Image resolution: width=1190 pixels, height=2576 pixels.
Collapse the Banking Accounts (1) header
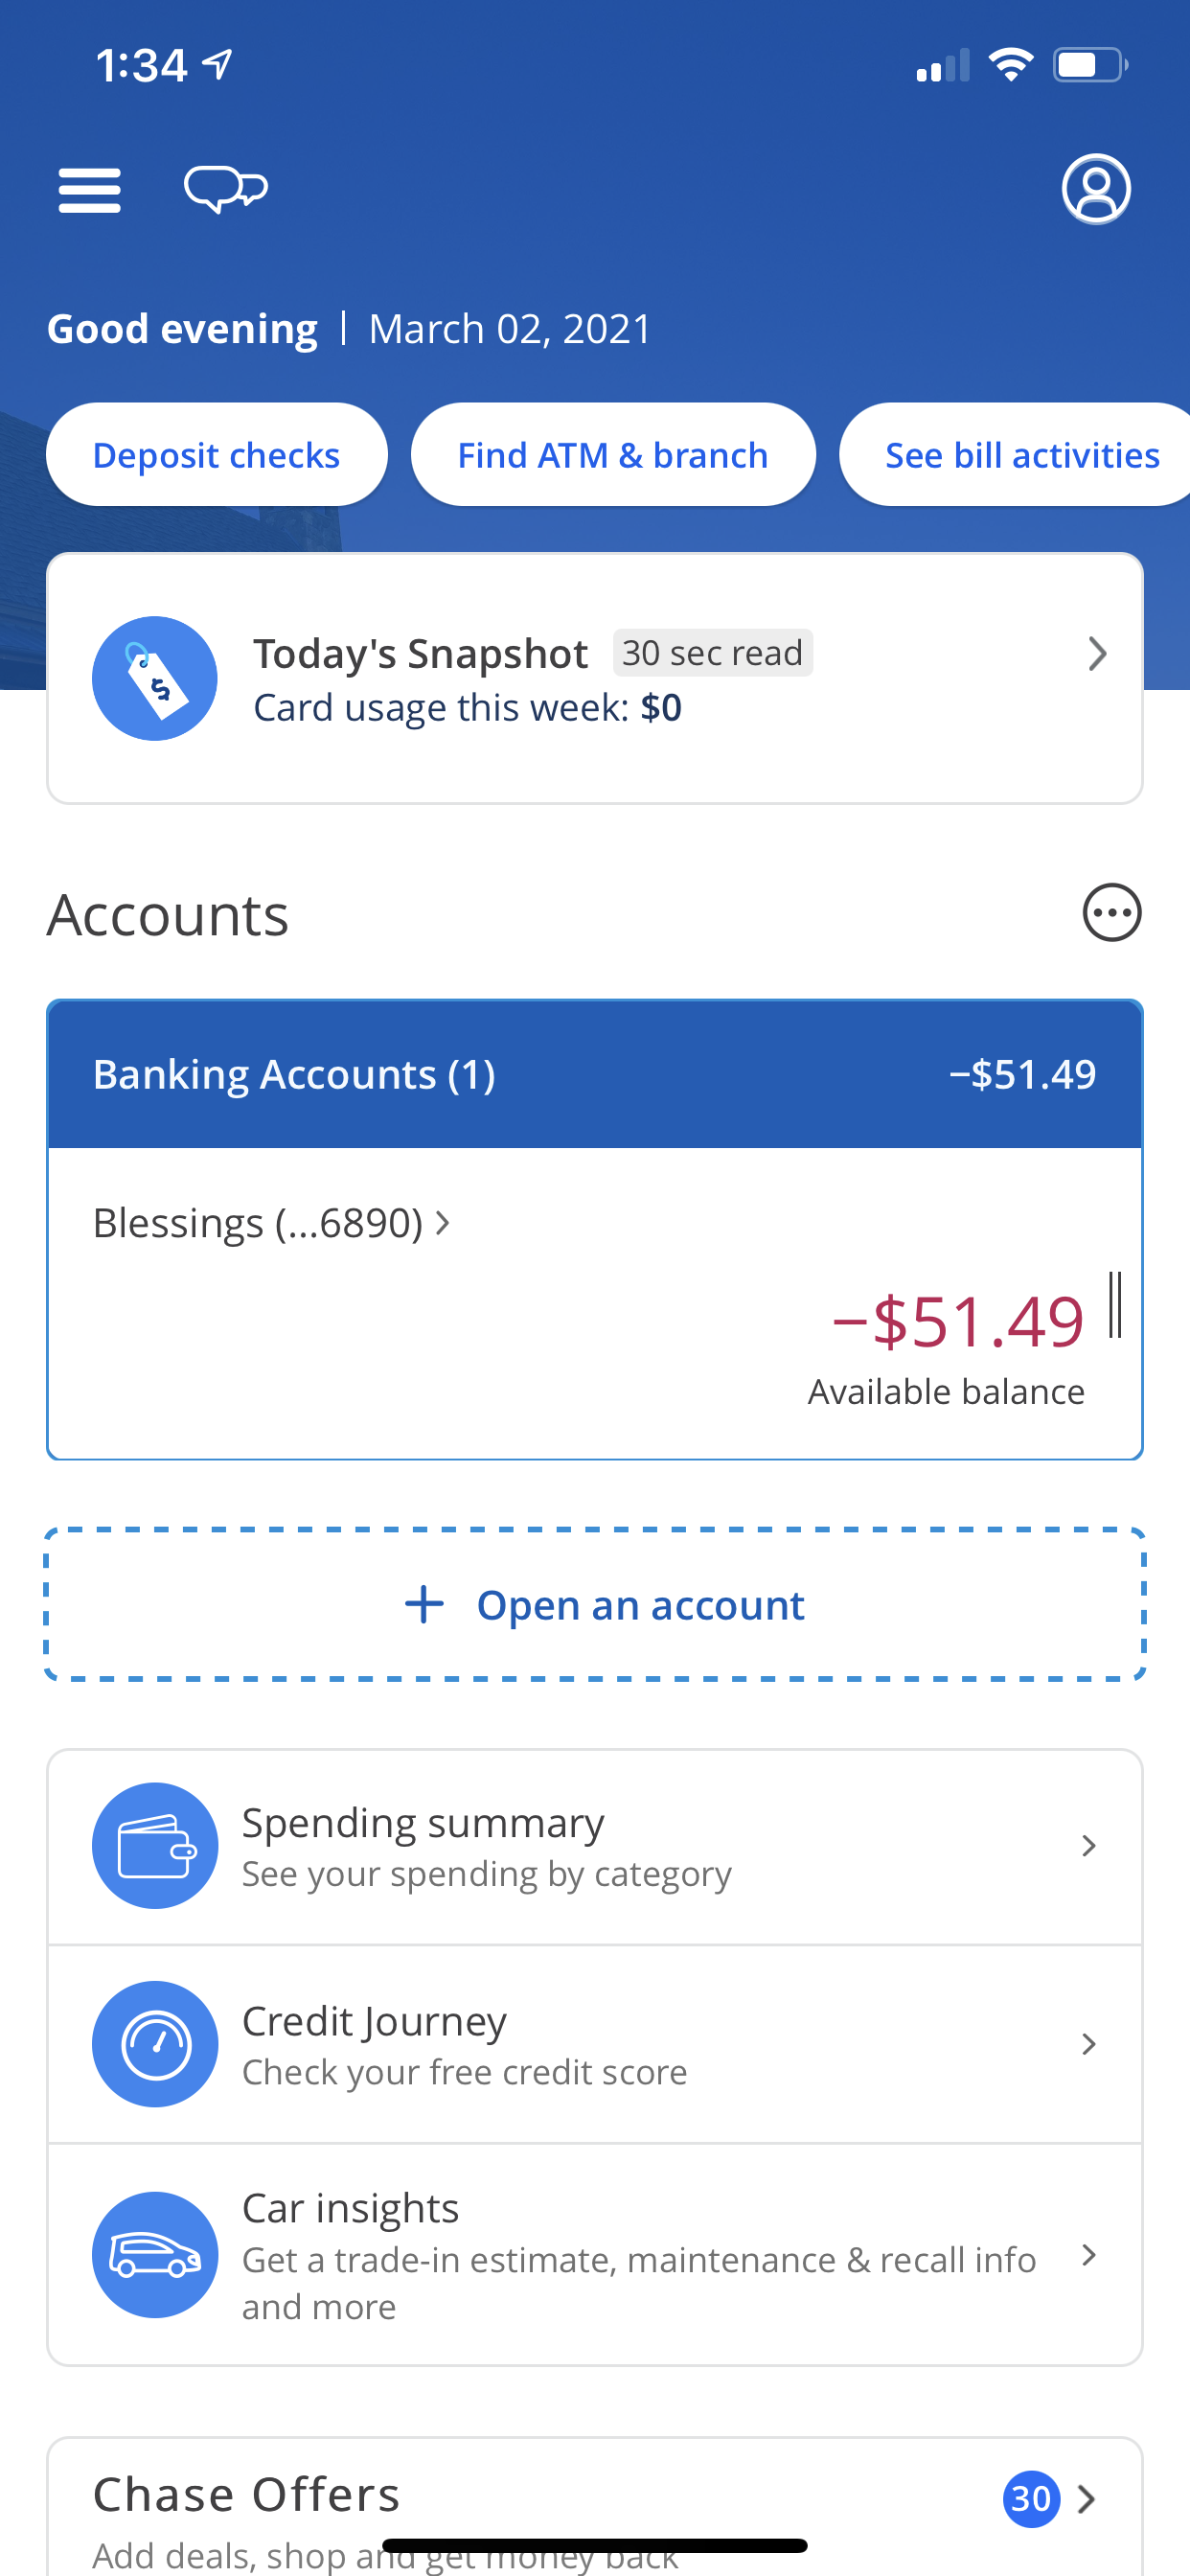pyautogui.click(x=595, y=1074)
